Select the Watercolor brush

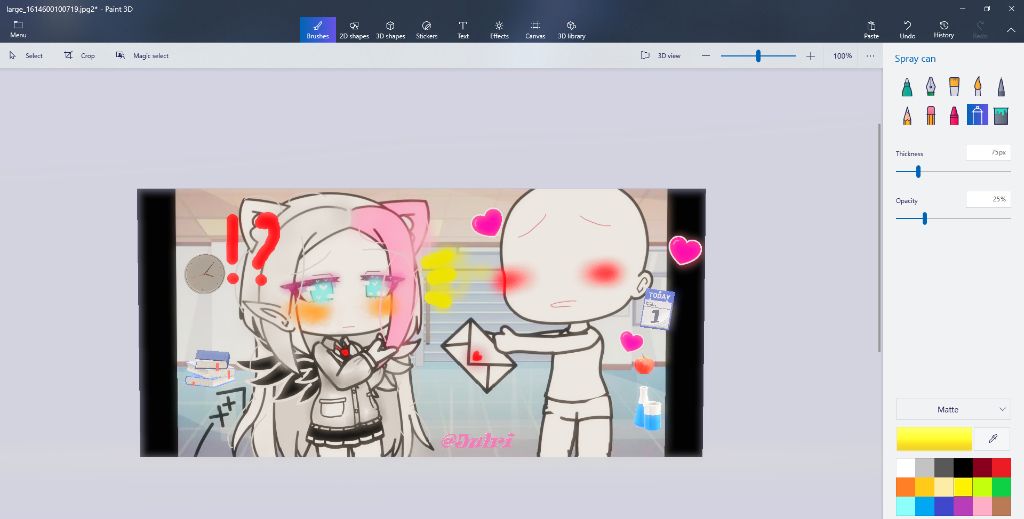pos(978,86)
